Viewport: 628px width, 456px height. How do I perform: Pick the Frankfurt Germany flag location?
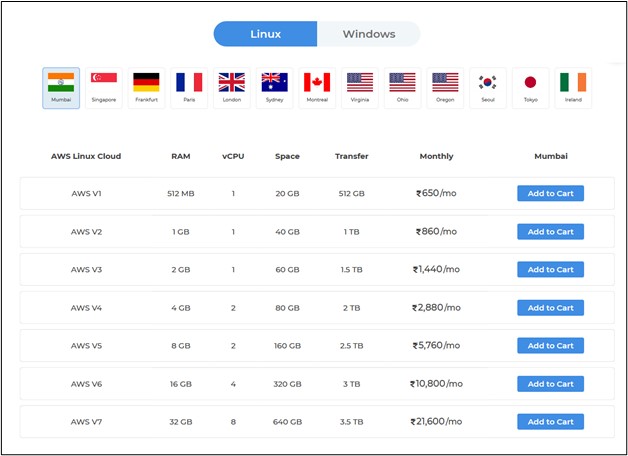[x=146, y=88]
